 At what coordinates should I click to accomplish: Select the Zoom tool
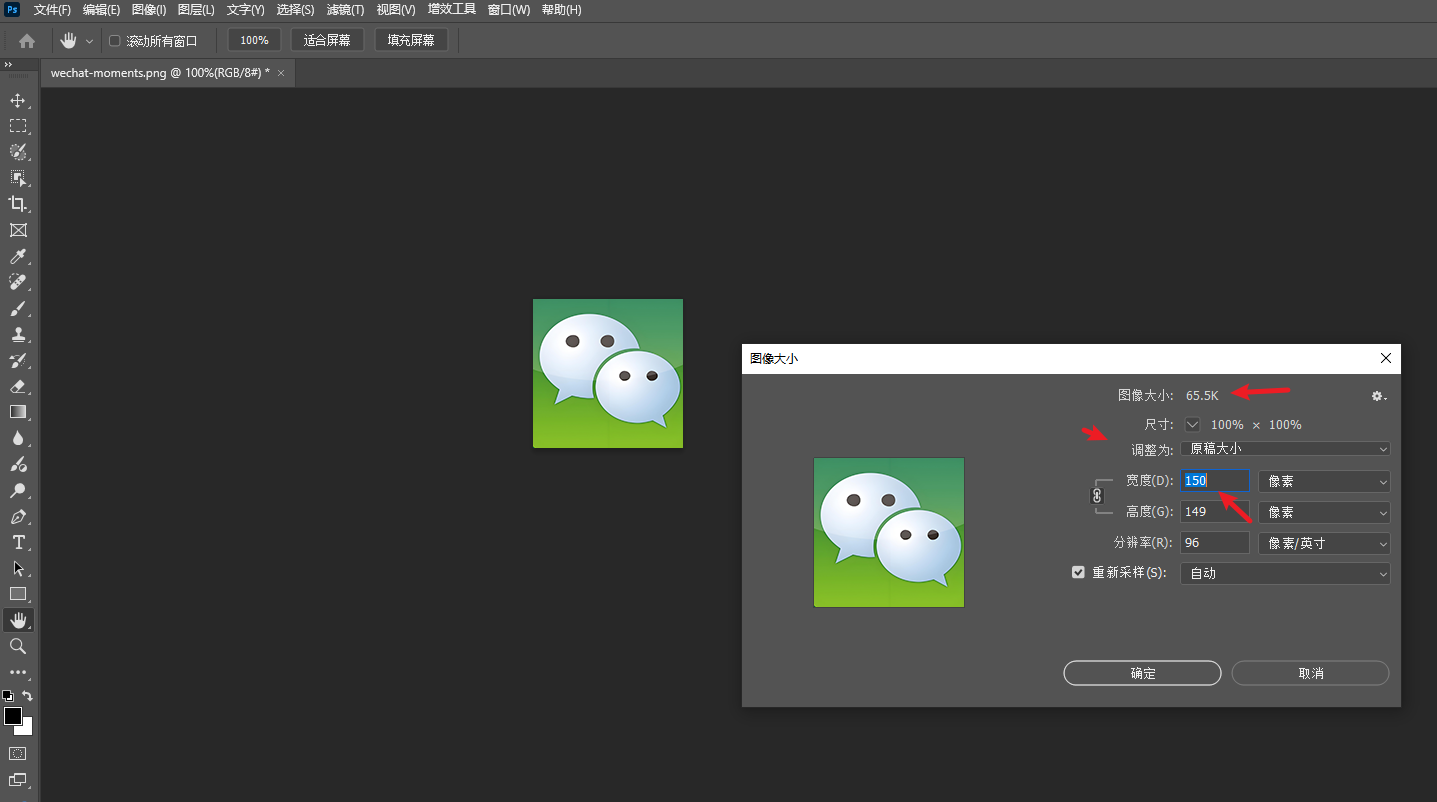click(x=18, y=647)
